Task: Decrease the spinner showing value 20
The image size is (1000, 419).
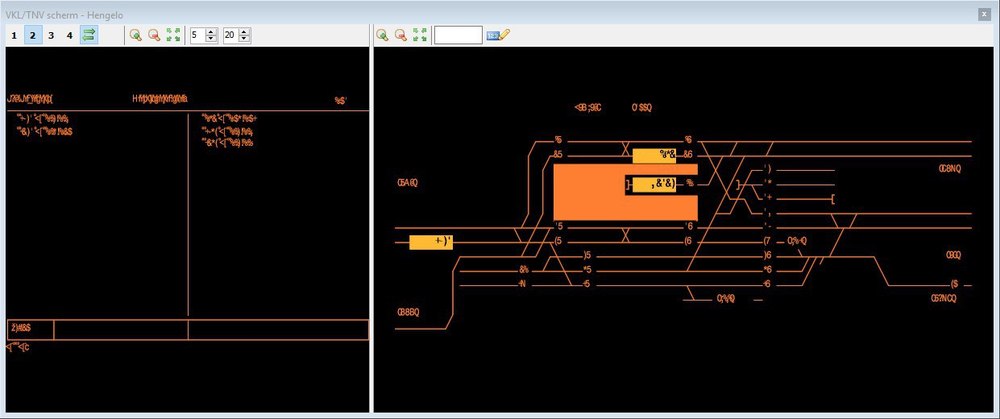Action: click(x=244, y=39)
